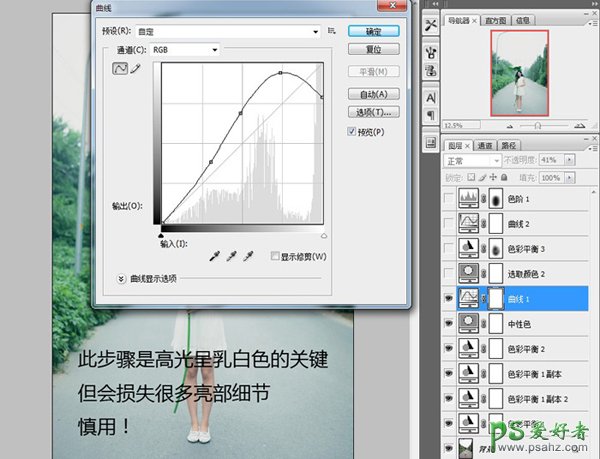Click the 中性色 layer adjustment icon
The image size is (600, 459).
(x=469, y=322)
